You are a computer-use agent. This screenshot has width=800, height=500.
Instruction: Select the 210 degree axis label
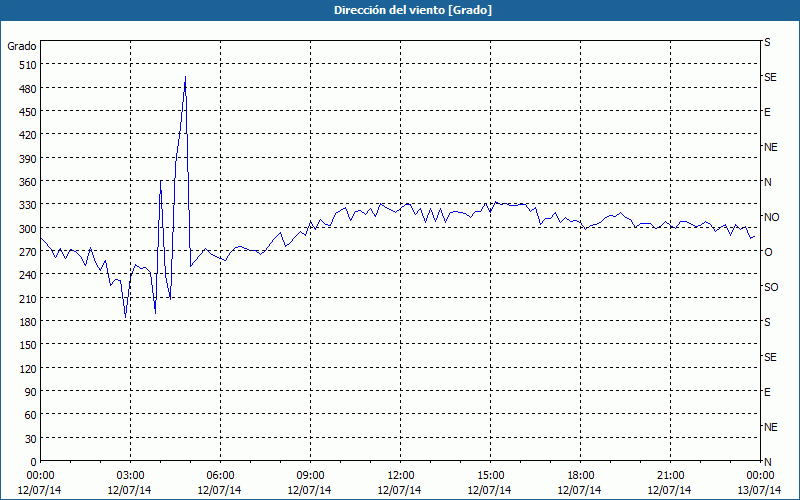[x=28, y=298]
